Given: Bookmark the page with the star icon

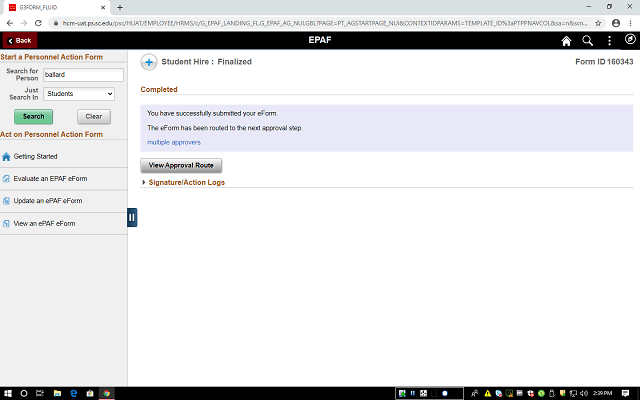Looking at the screenshot, I should [x=598, y=23].
